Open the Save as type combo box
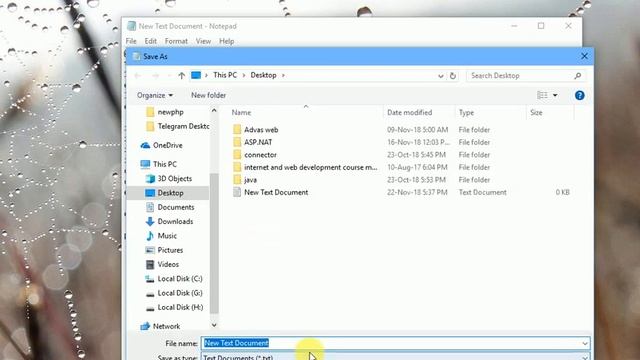640x360 pixels. point(395,357)
